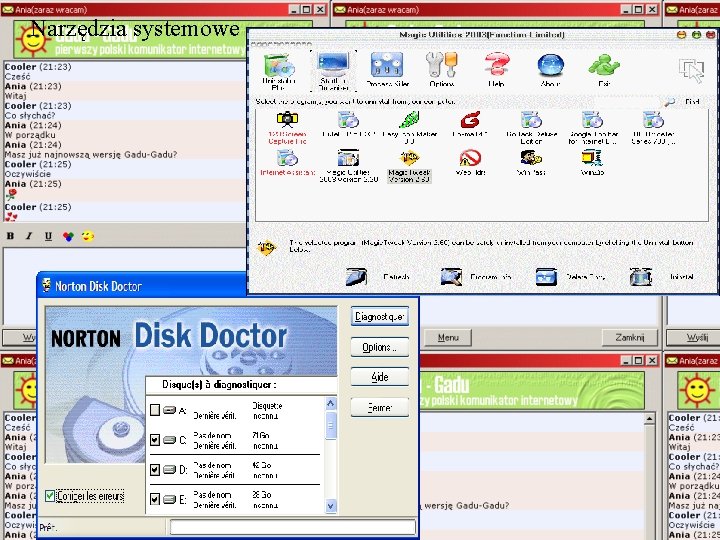Check the A: diskette drive checkbox
The height and width of the screenshot is (540, 720).
click(155, 410)
